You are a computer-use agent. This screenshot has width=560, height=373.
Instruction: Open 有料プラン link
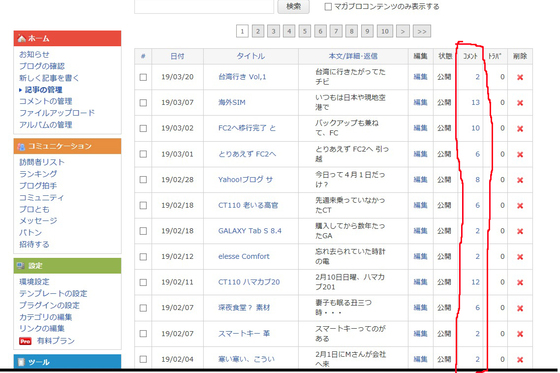tap(56, 341)
